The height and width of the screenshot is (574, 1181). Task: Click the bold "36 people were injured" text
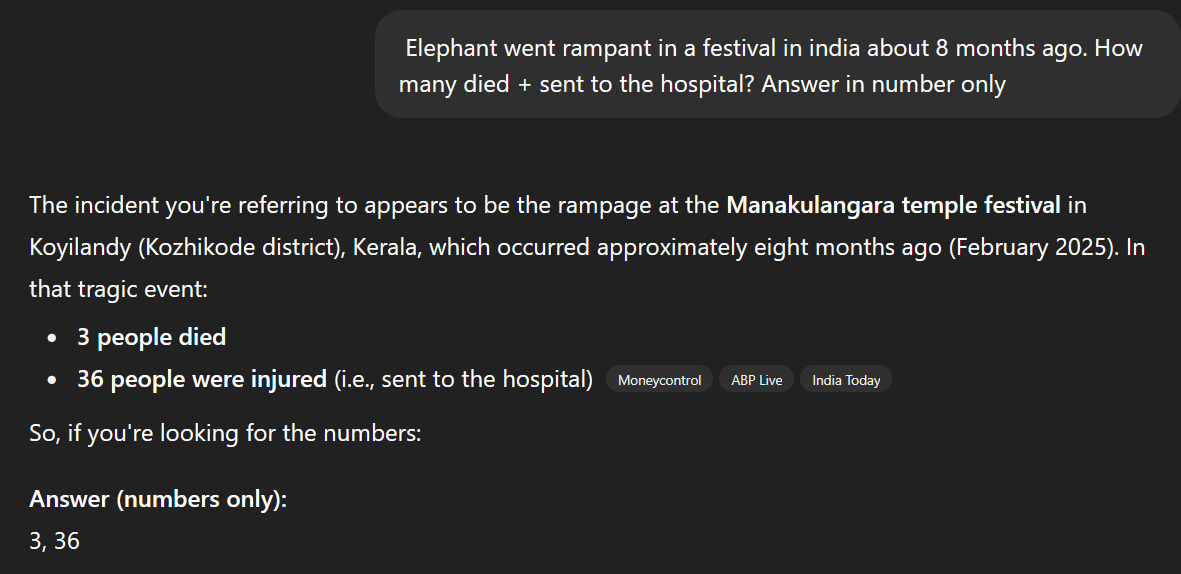tap(202, 380)
